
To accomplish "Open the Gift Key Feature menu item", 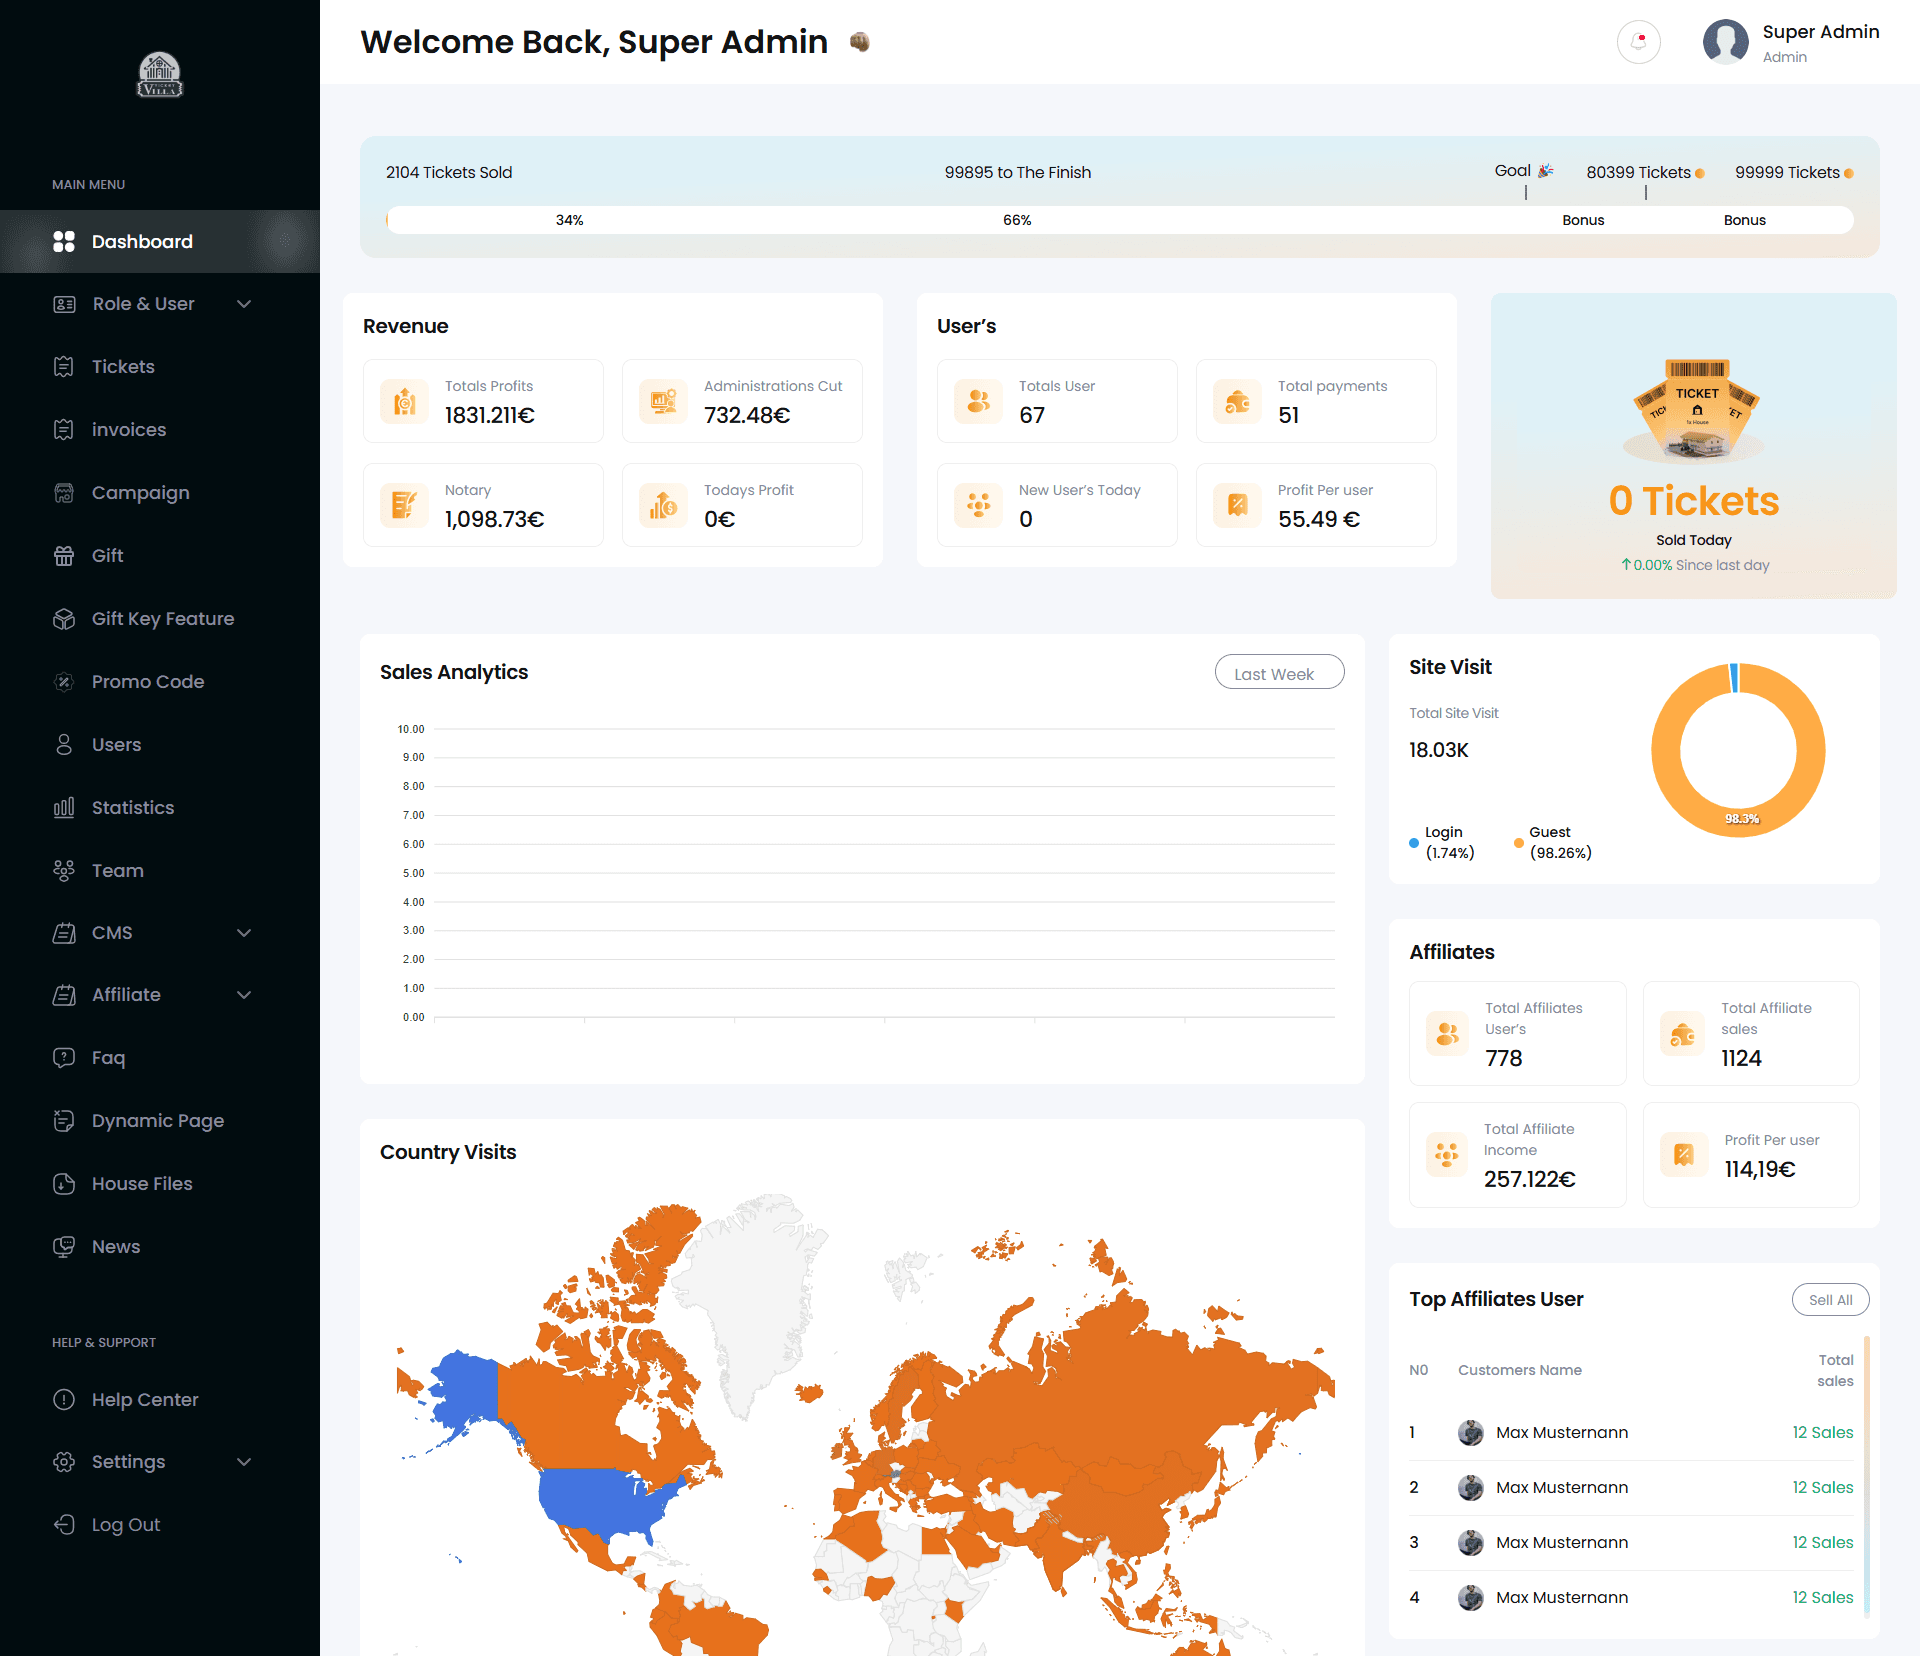I will tap(163, 619).
